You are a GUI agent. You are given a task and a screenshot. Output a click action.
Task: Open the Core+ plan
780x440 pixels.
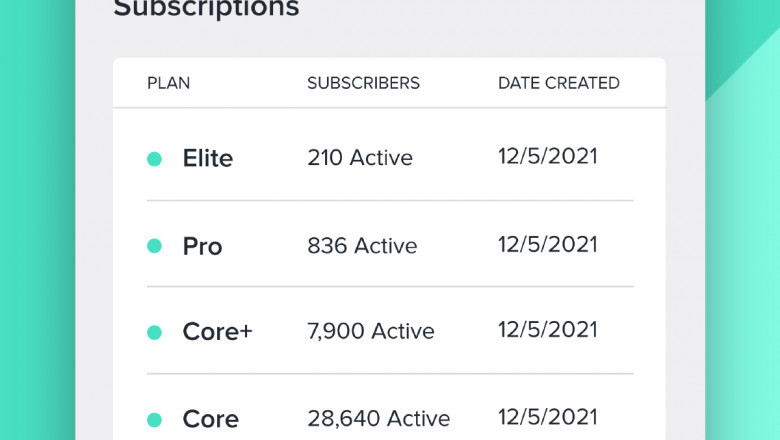click(217, 332)
